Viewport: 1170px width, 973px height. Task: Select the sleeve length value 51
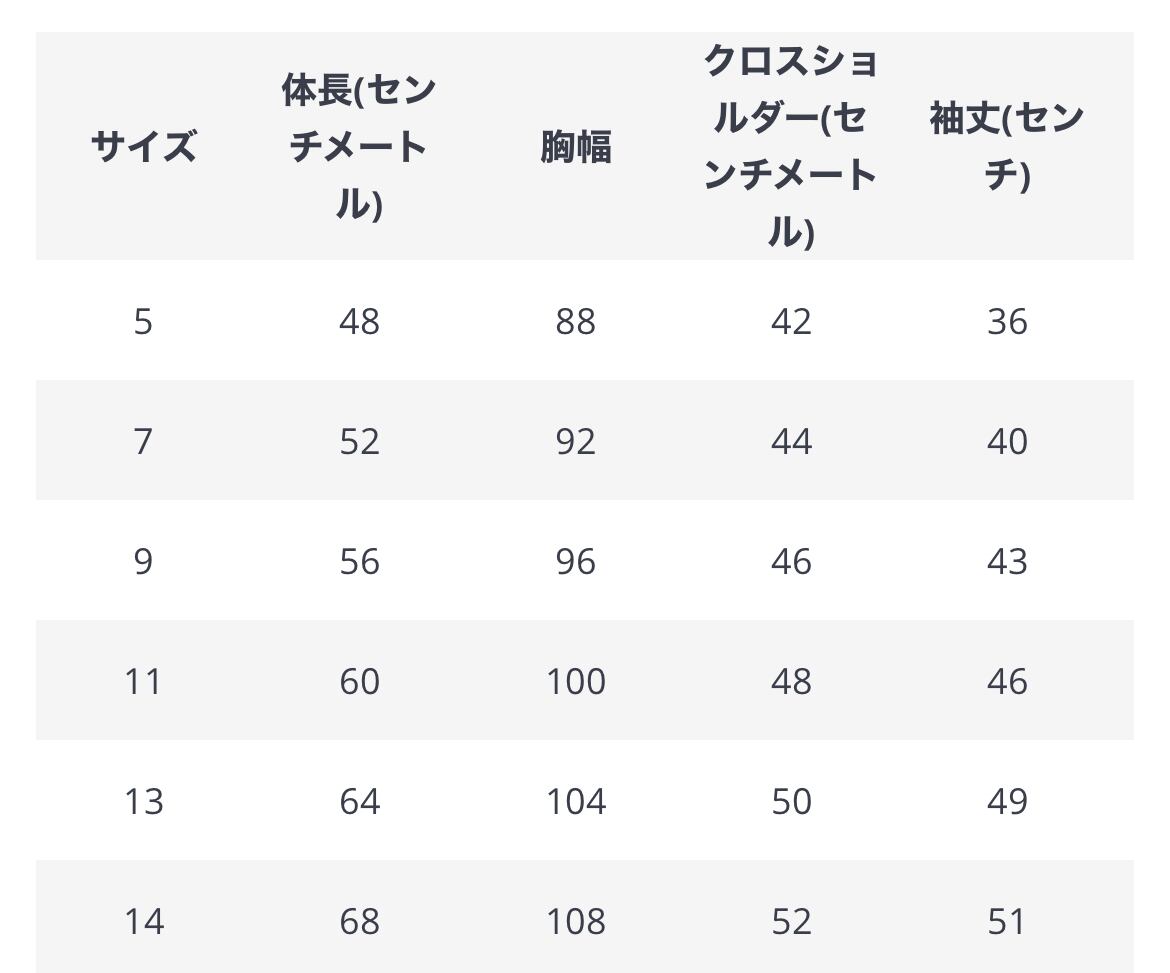point(1007,922)
